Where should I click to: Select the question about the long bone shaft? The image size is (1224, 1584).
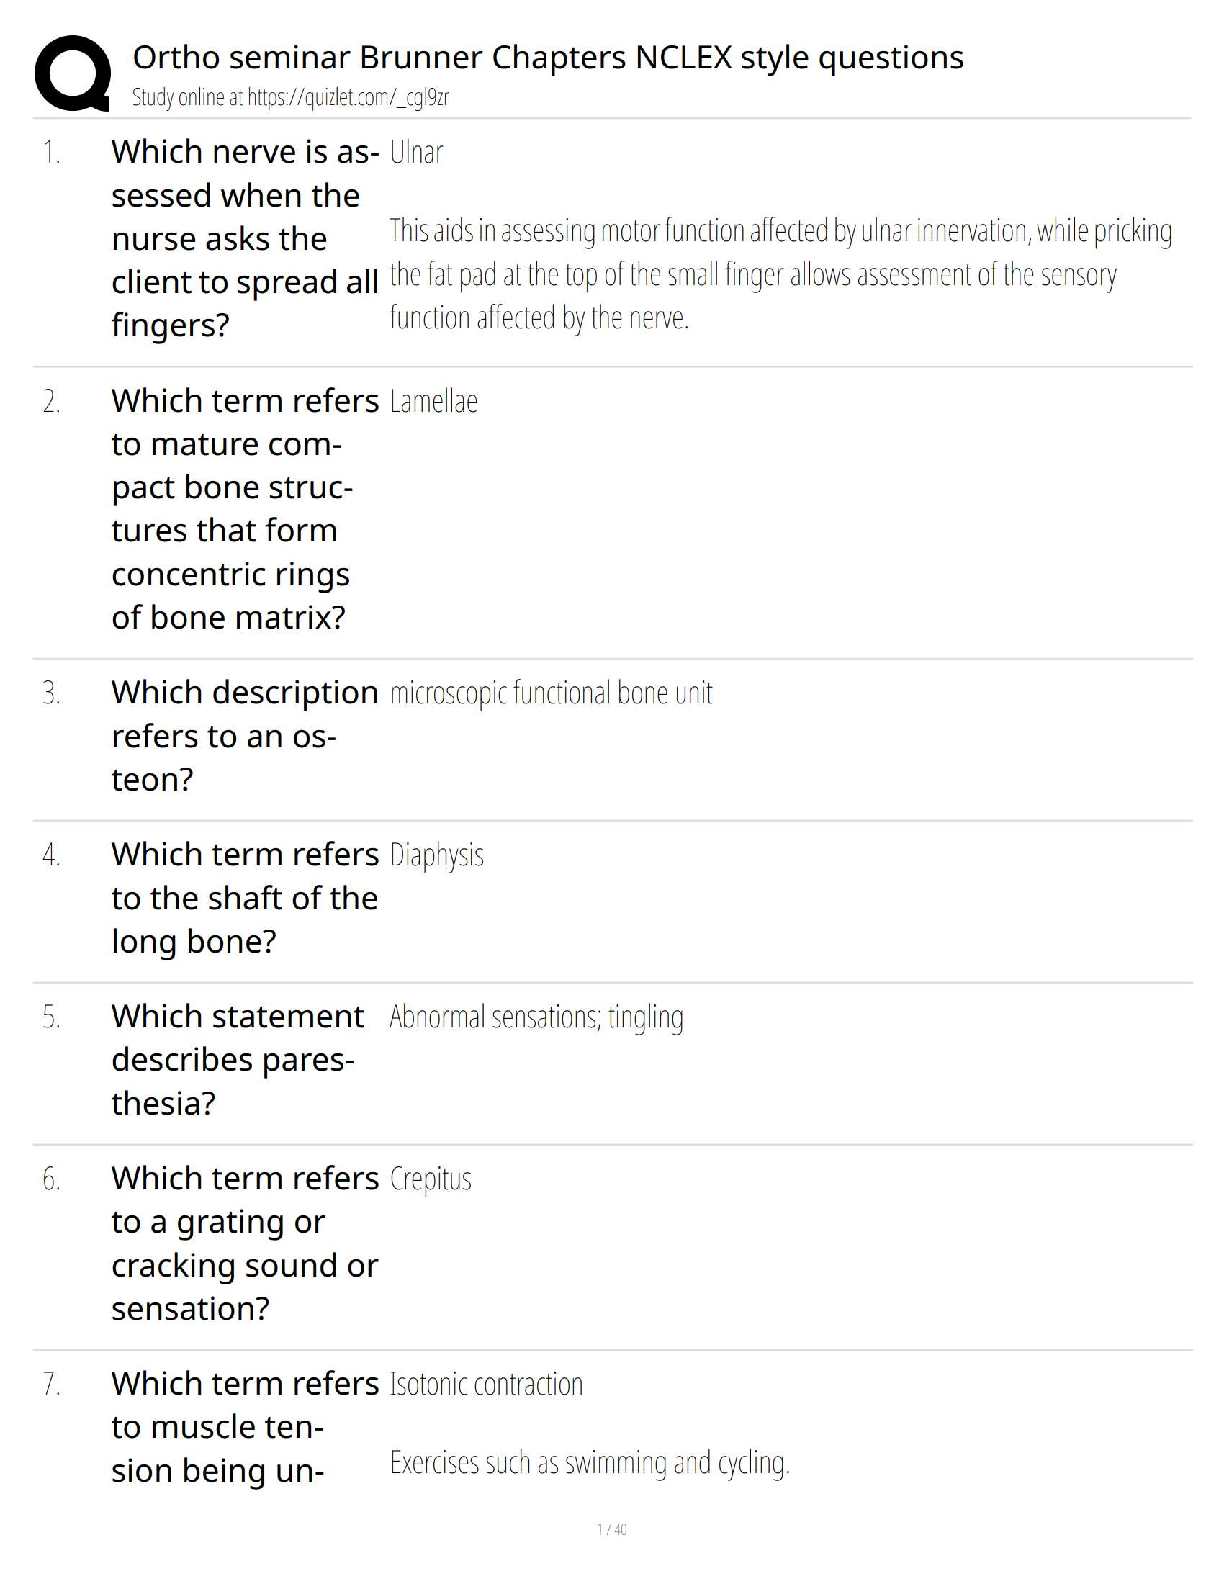click(244, 898)
